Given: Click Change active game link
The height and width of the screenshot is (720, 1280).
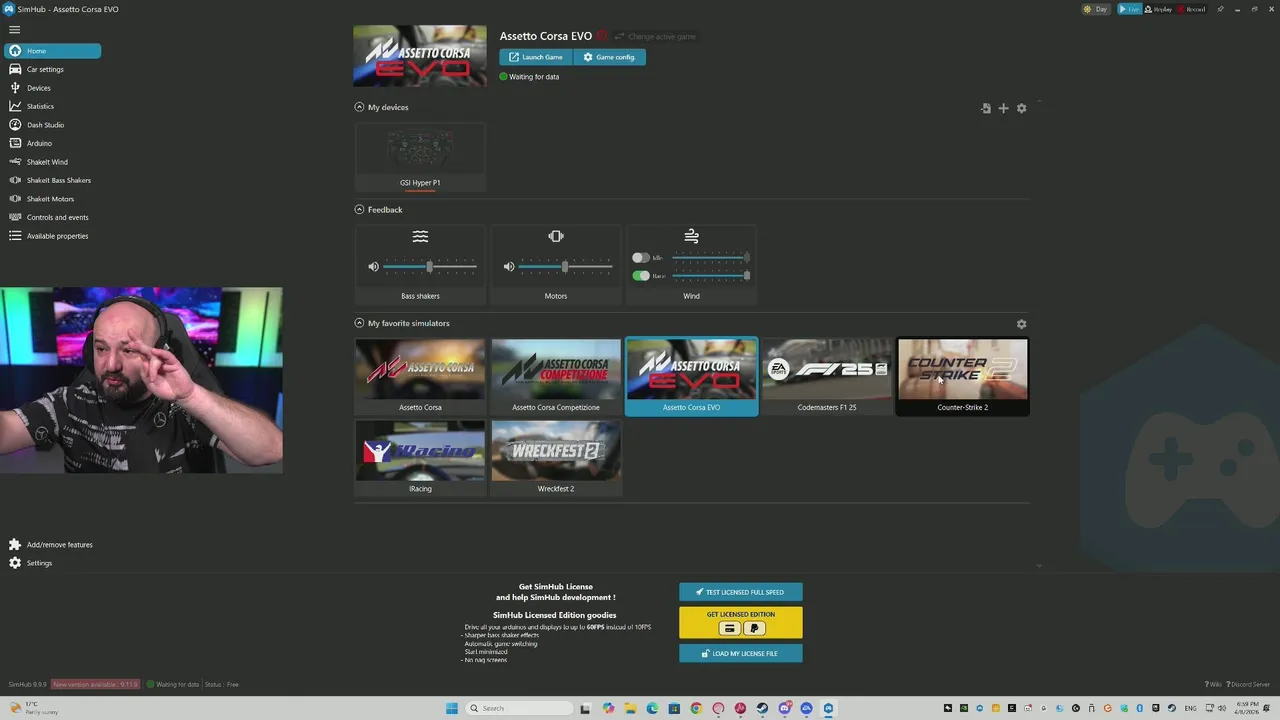Looking at the screenshot, I should (655, 37).
